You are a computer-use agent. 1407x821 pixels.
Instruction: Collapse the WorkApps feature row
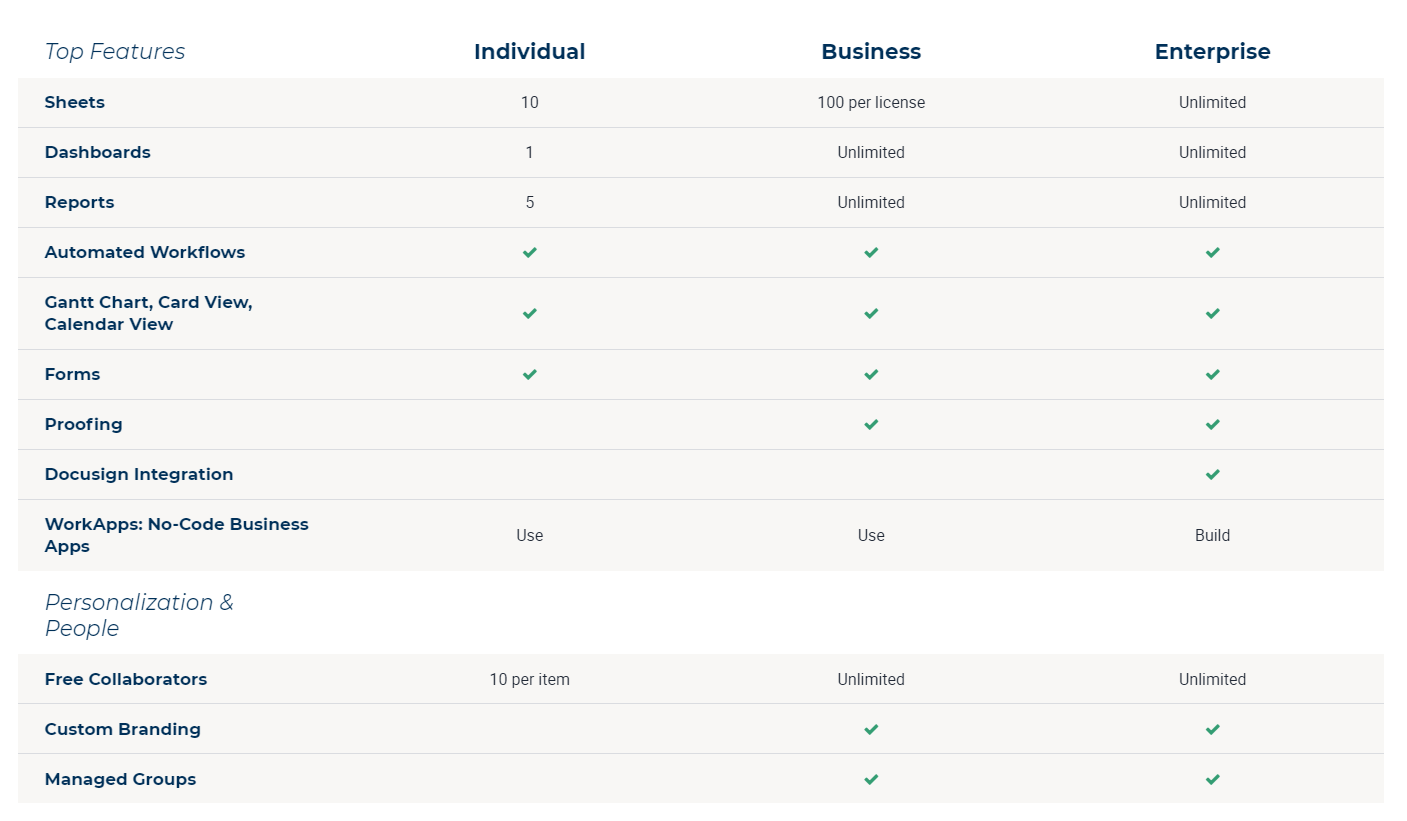pyautogui.click(x=176, y=535)
